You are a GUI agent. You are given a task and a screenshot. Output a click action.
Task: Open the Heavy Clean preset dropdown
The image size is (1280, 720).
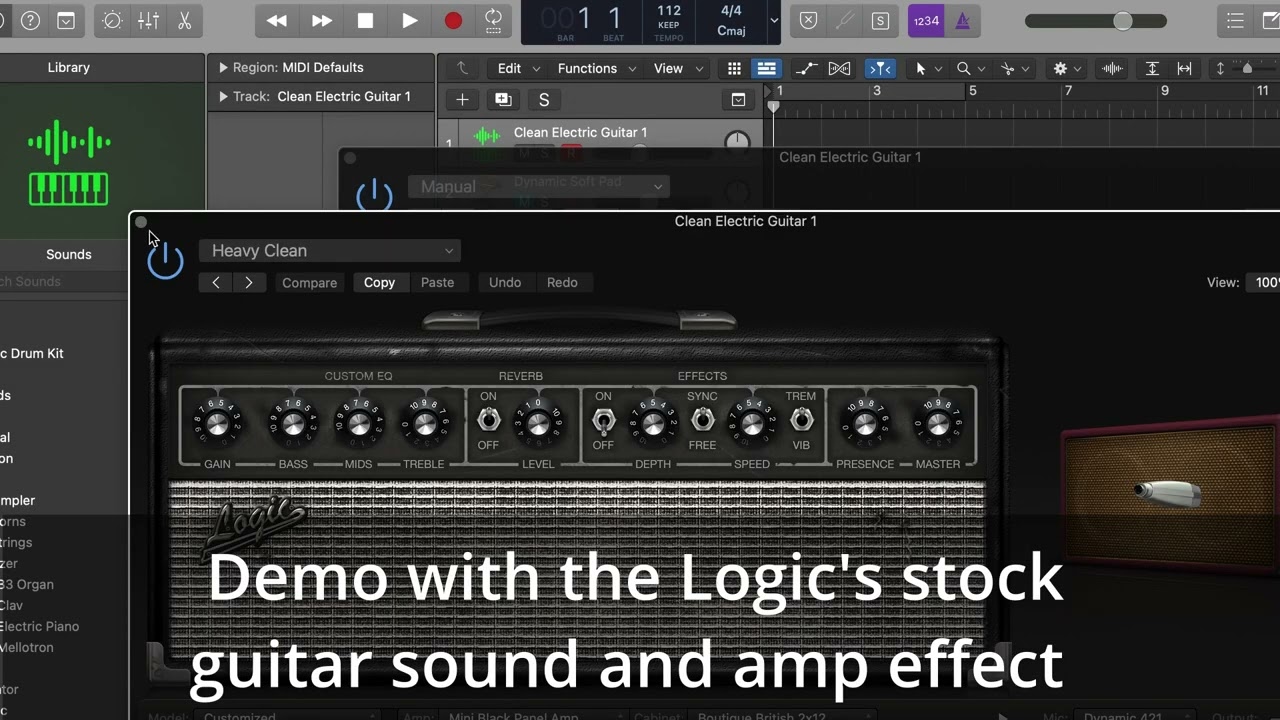pos(329,251)
